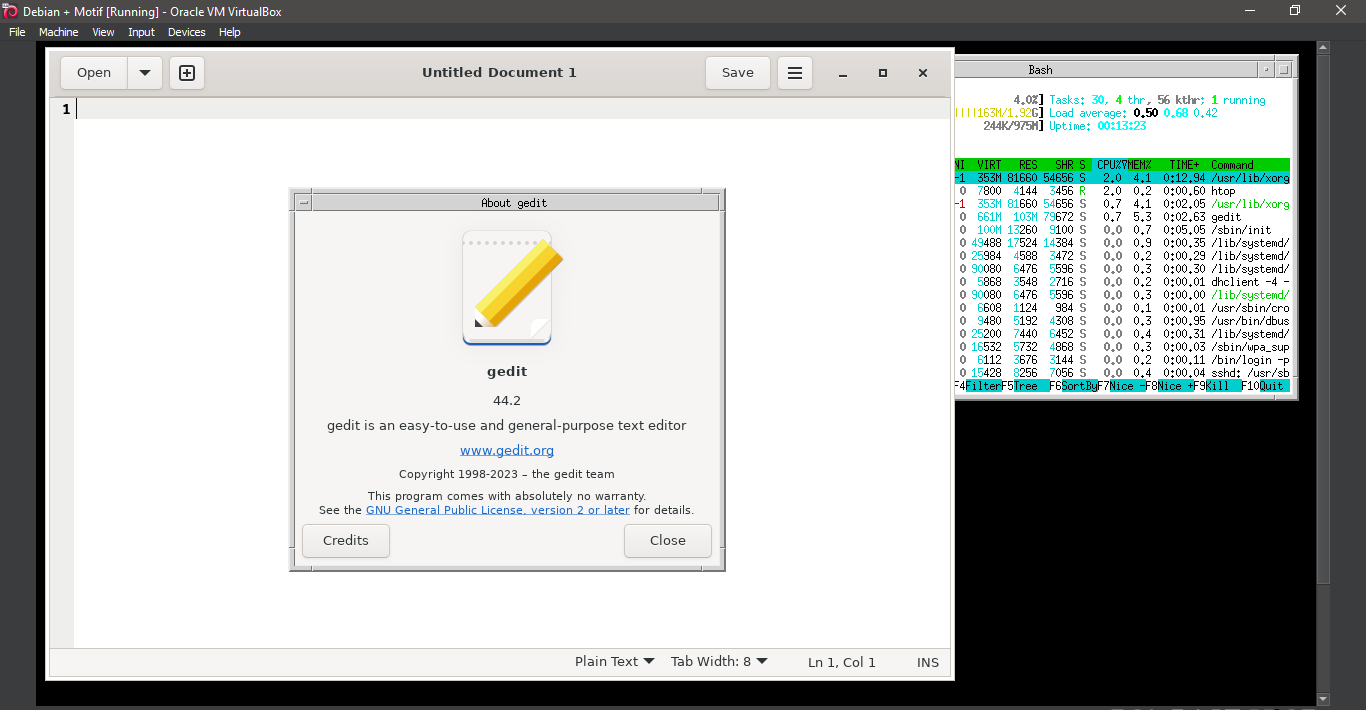Open gedit's hamburger menu

[795, 72]
